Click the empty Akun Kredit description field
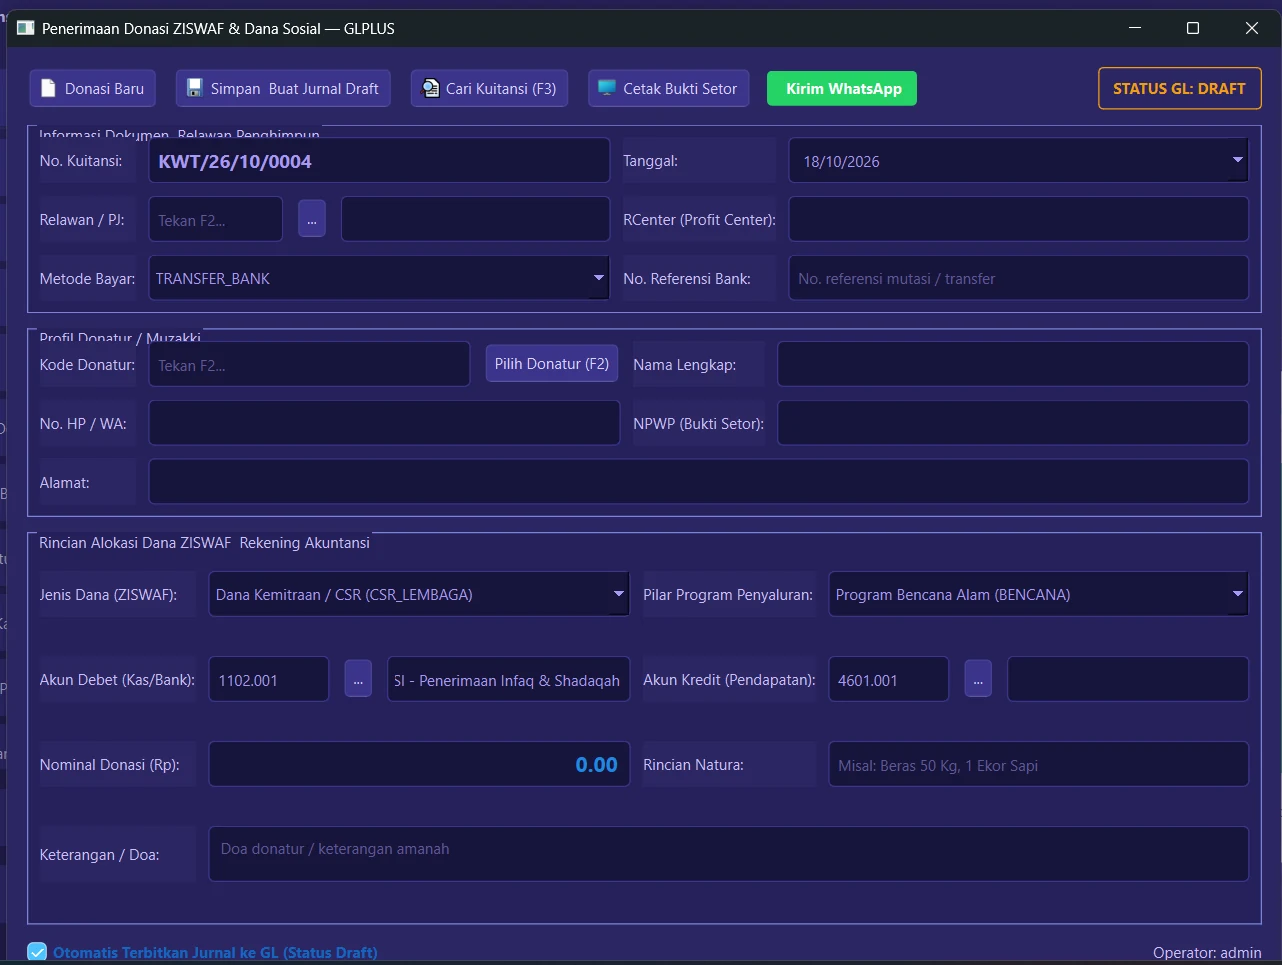This screenshot has width=1282, height=965. [1128, 679]
